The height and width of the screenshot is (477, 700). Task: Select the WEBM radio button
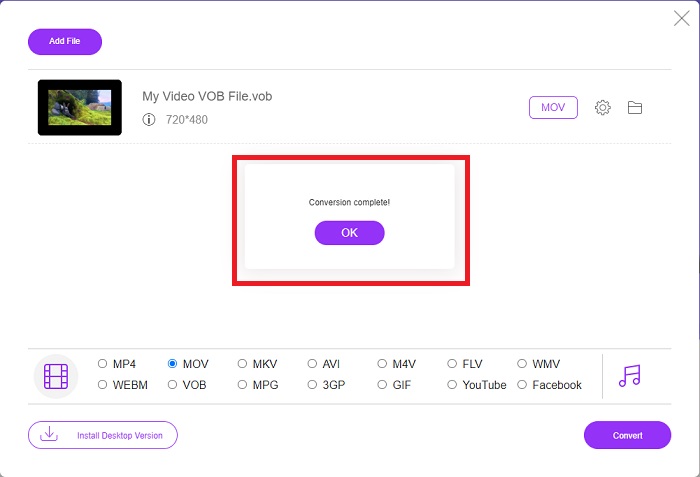[x=102, y=385]
